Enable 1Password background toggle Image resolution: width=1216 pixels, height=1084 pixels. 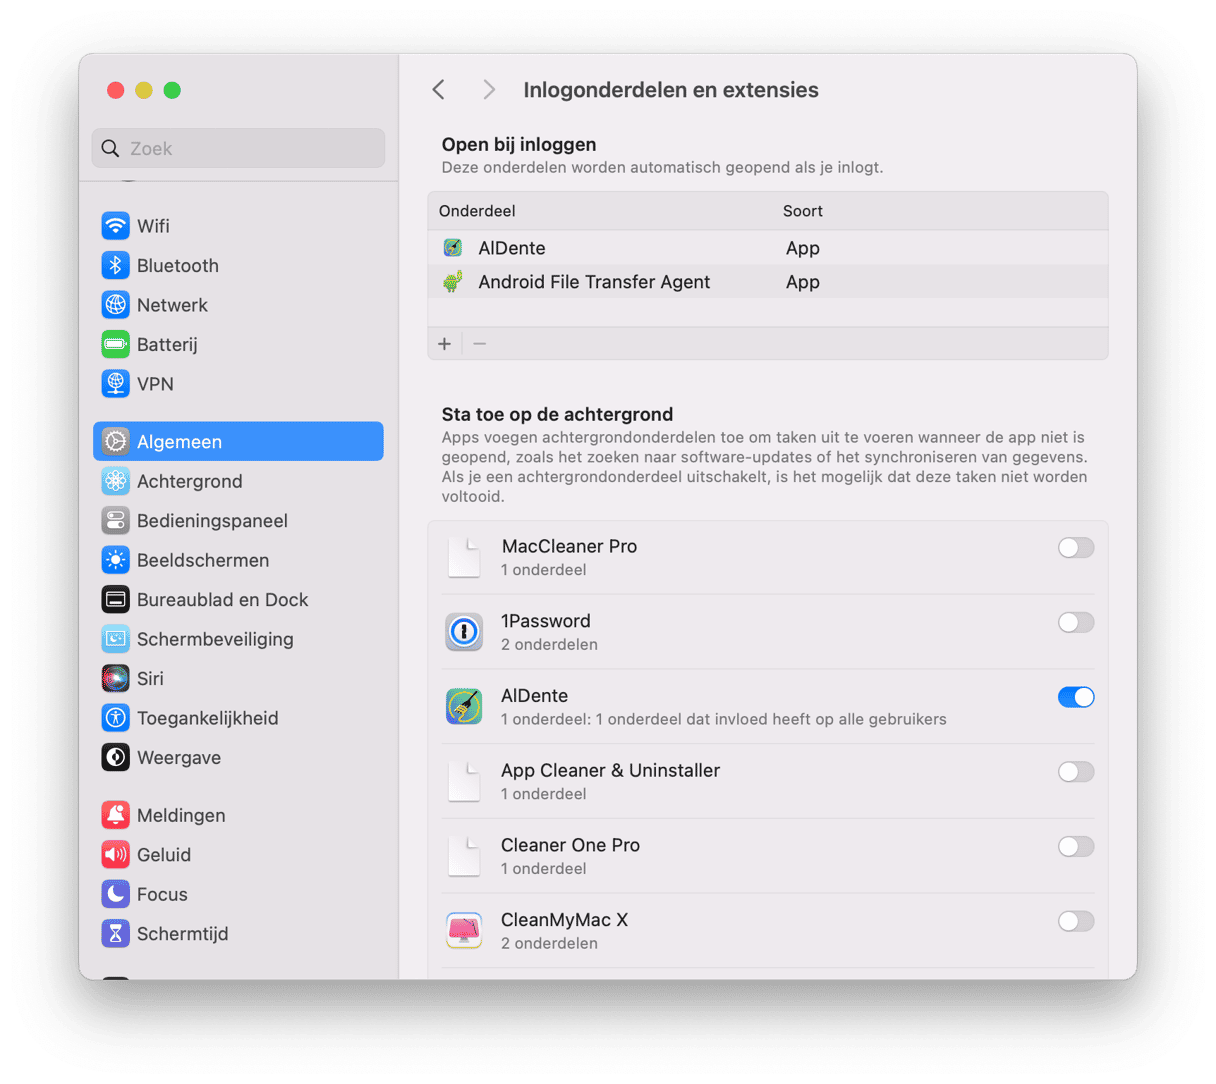click(1076, 622)
